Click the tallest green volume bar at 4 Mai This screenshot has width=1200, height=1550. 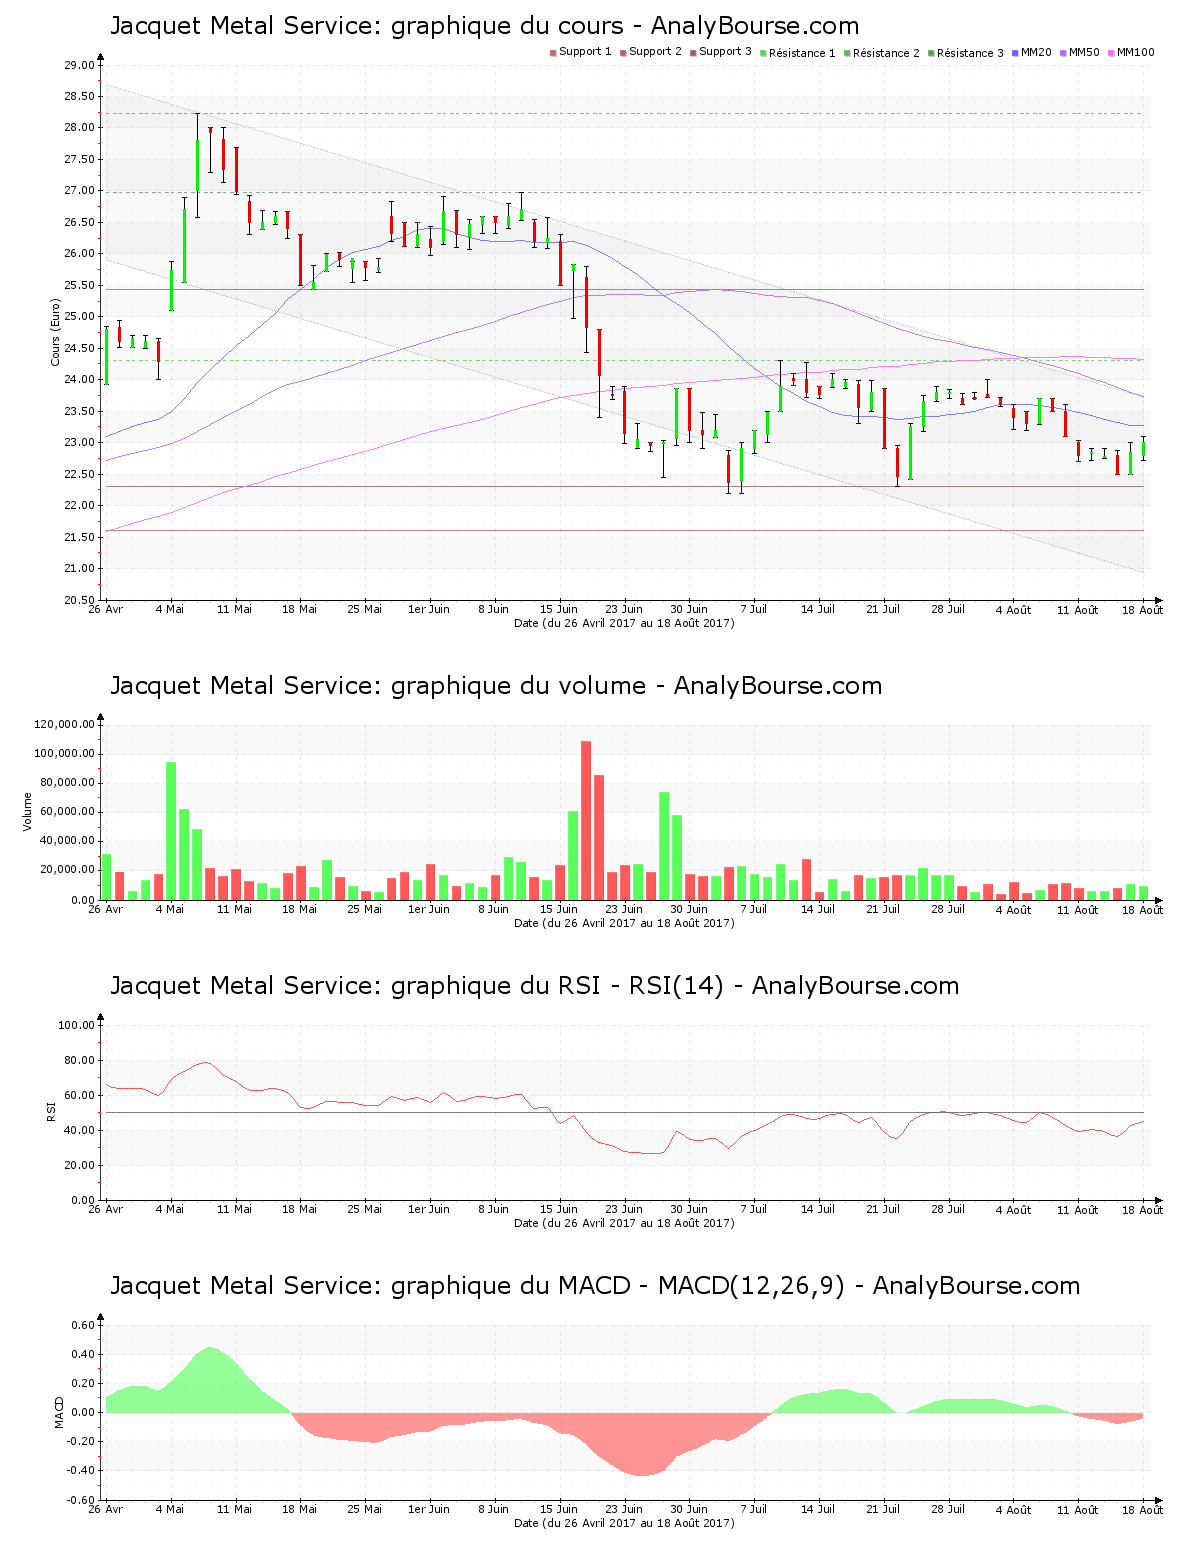pos(171,830)
